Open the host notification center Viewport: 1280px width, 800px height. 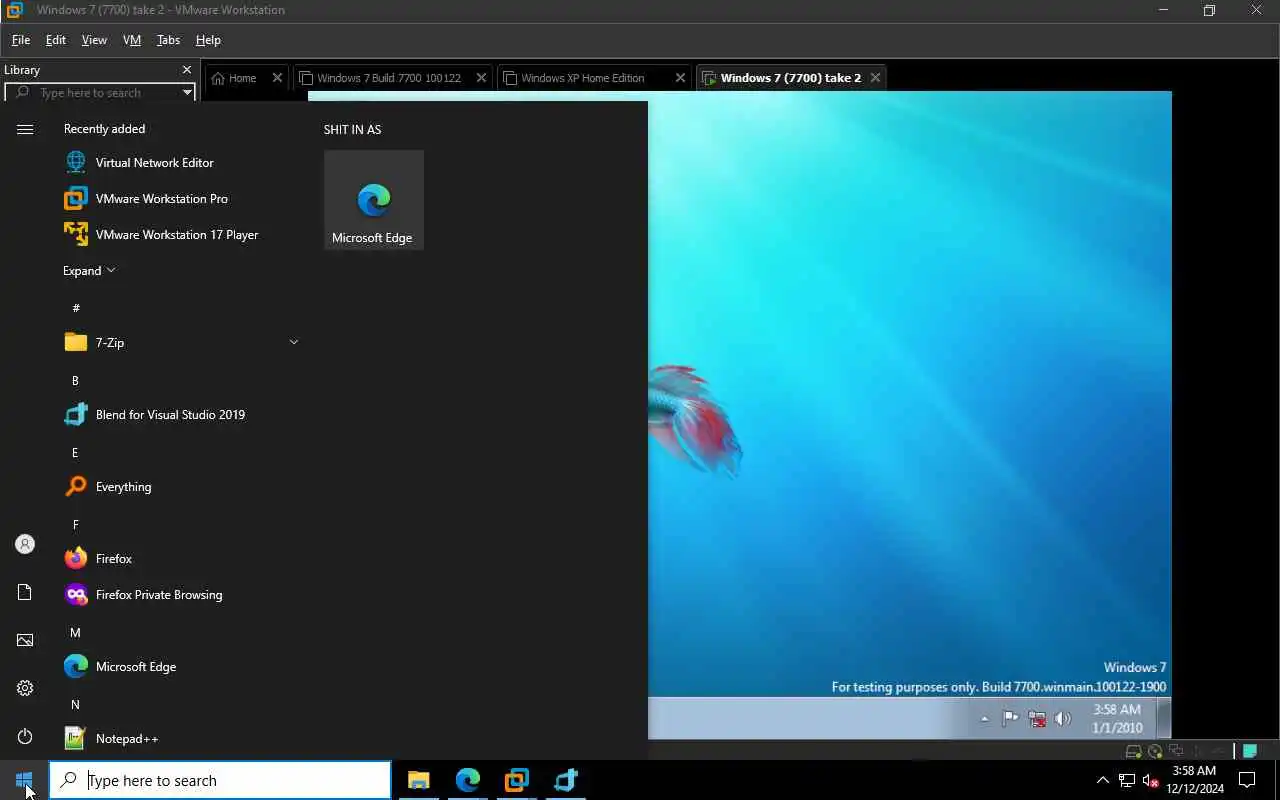(x=1247, y=780)
